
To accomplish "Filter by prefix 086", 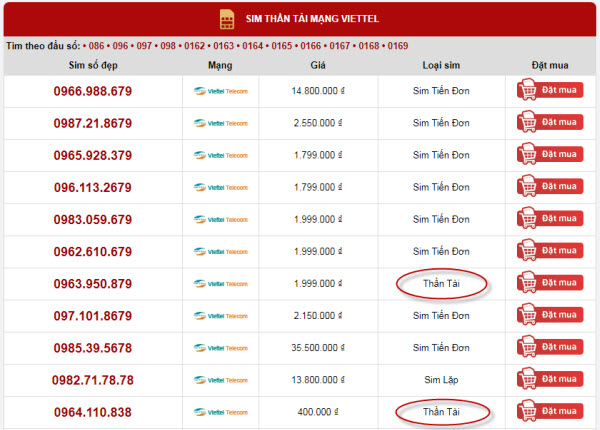I will pyautogui.click(x=96, y=46).
